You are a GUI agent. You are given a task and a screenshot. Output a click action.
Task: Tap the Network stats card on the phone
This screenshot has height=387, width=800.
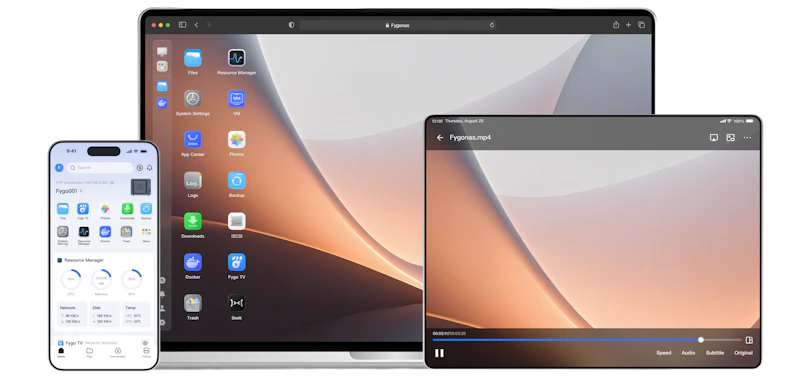point(72,315)
